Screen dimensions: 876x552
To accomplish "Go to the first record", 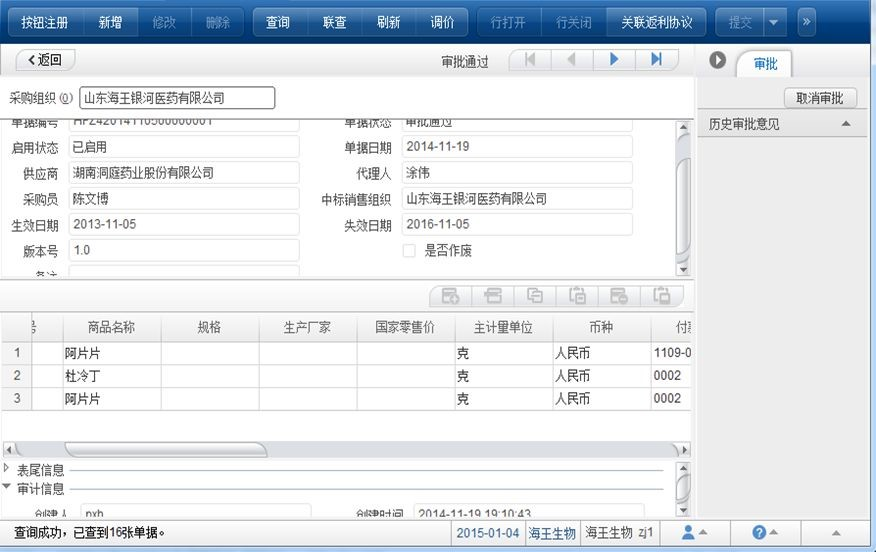I will click(530, 60).
